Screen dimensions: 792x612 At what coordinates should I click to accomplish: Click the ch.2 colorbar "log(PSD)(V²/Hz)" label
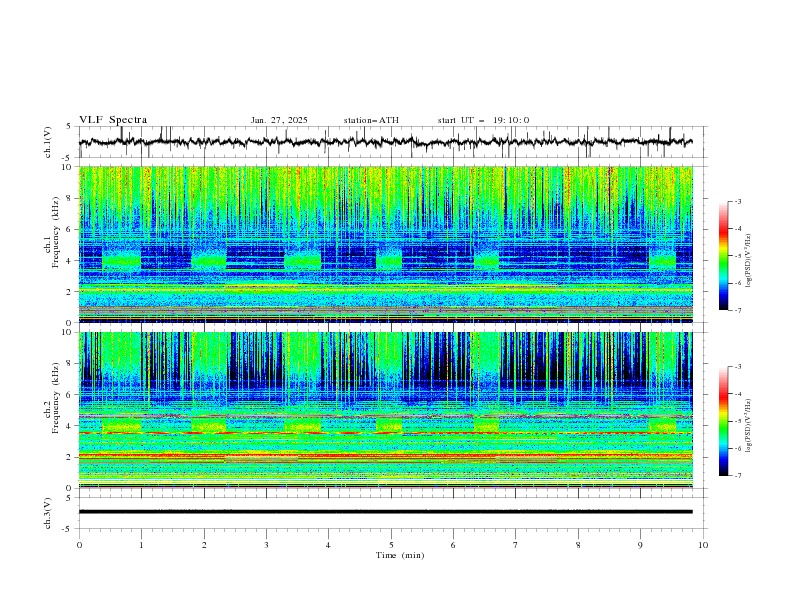(749, 425)
